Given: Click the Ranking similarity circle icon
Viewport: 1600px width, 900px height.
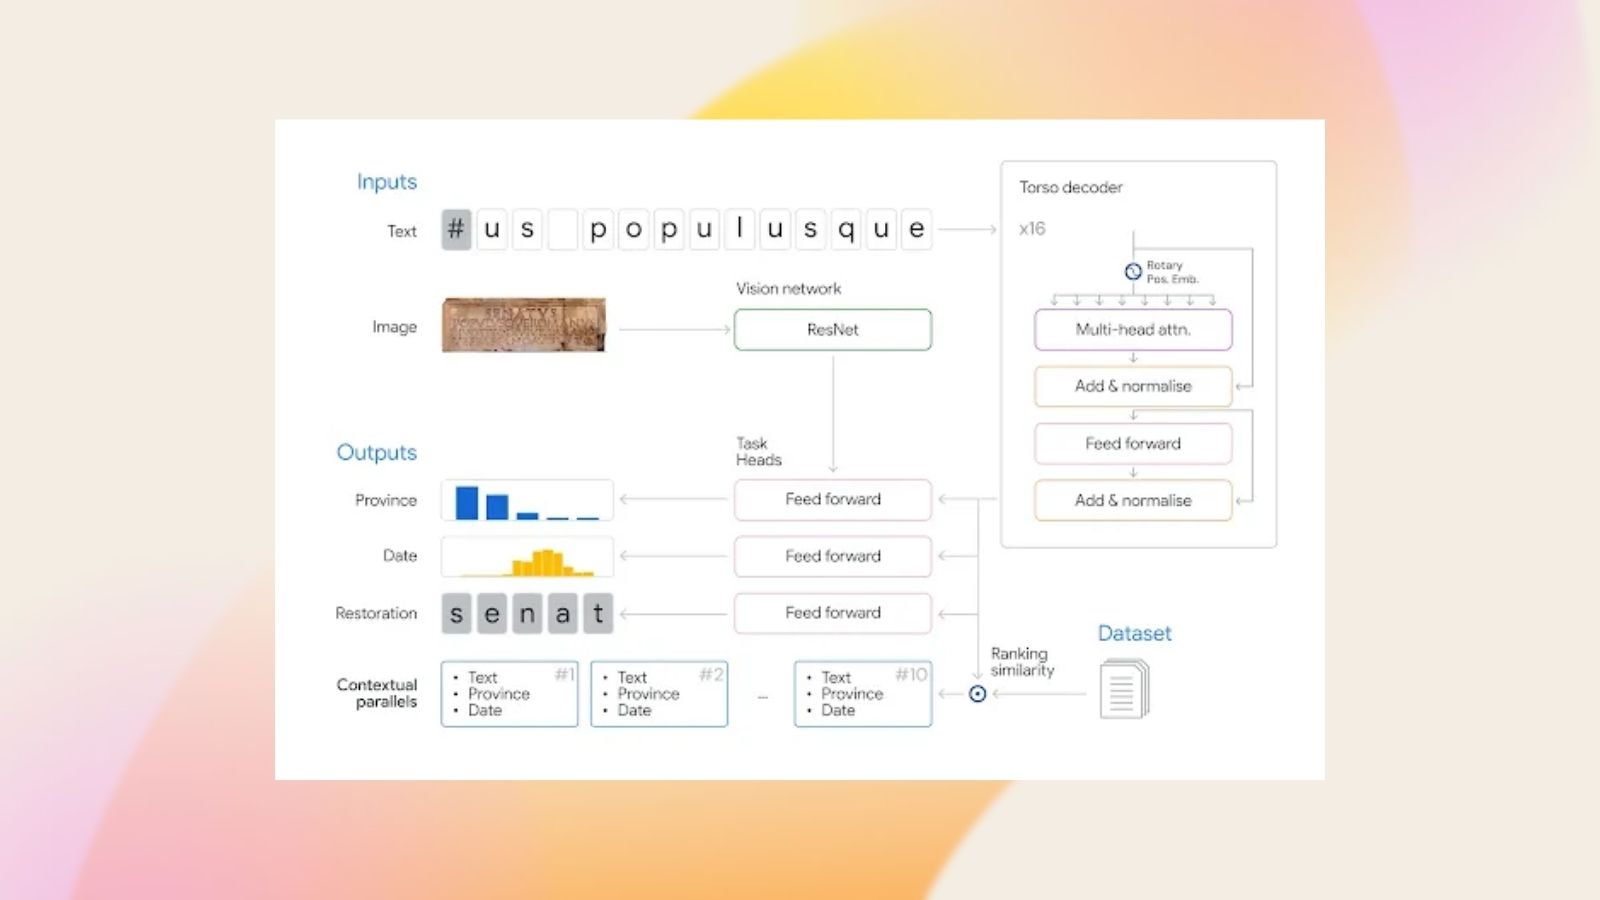Looking at the screenshot, I should (x=977, y=694).
